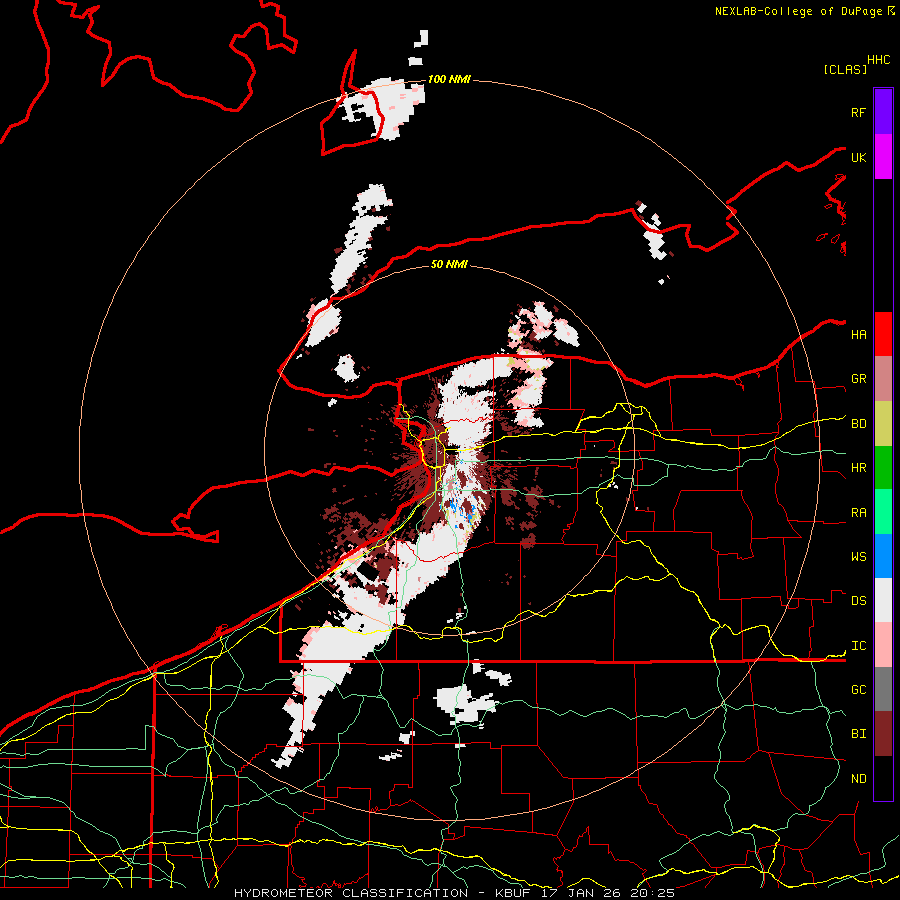Click the WS blue legend swatch
900x900 pixels.
pyautogui.click(x=883, y=556)
